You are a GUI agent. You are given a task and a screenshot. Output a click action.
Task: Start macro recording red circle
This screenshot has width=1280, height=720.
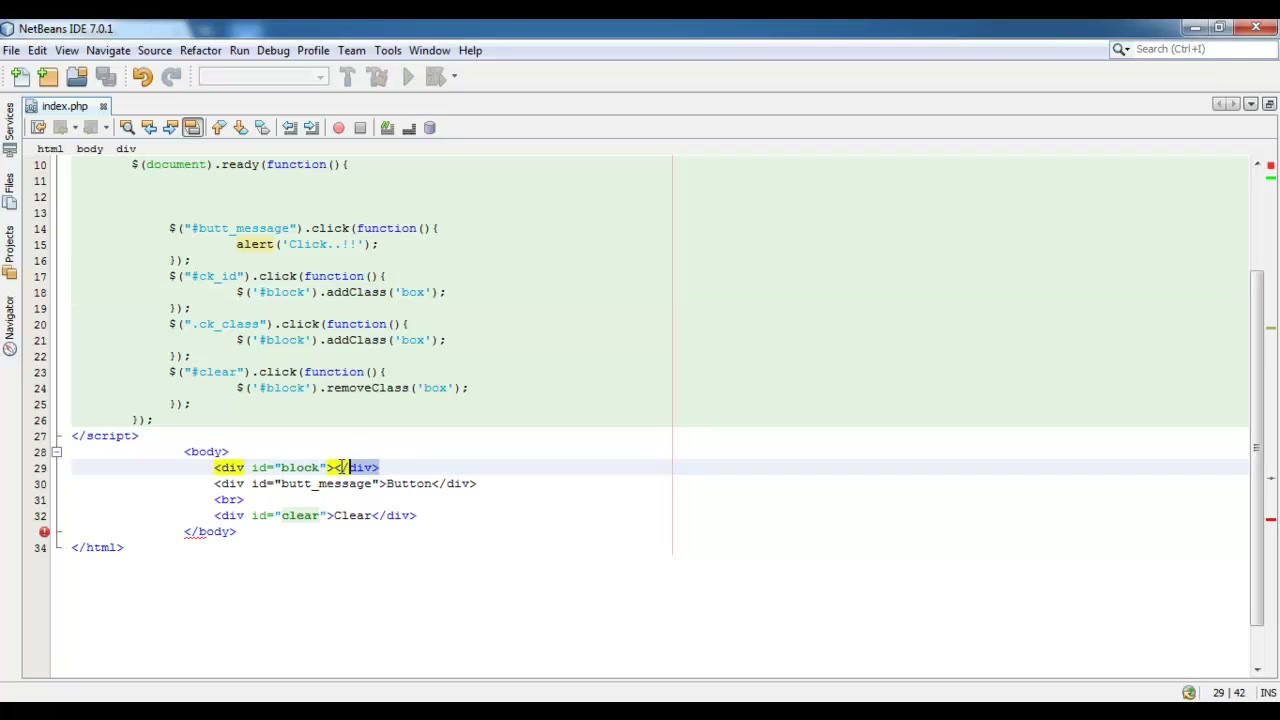[338, 128]
